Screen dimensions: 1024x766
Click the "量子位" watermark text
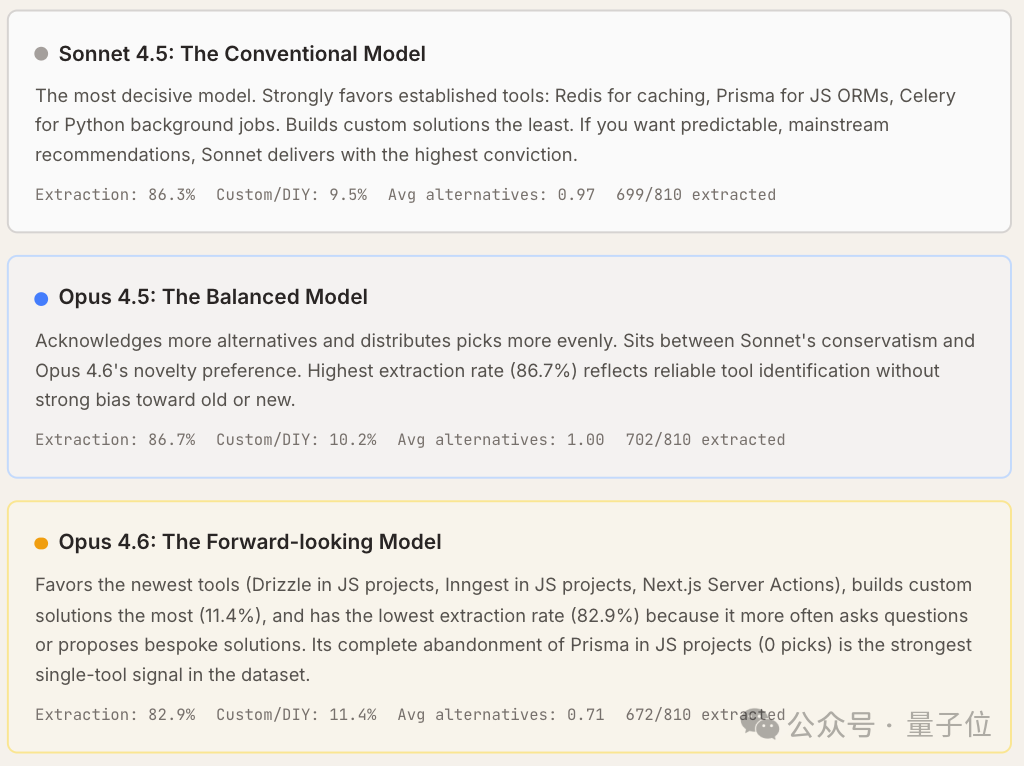[x=949, y=725]
